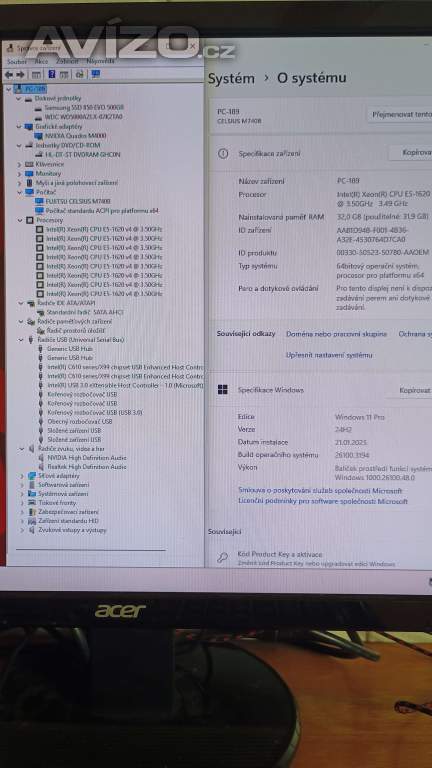Viewport: 432px width, 768px height.
Task: Open Kód Product Key a aktivace
Action: 280,554
